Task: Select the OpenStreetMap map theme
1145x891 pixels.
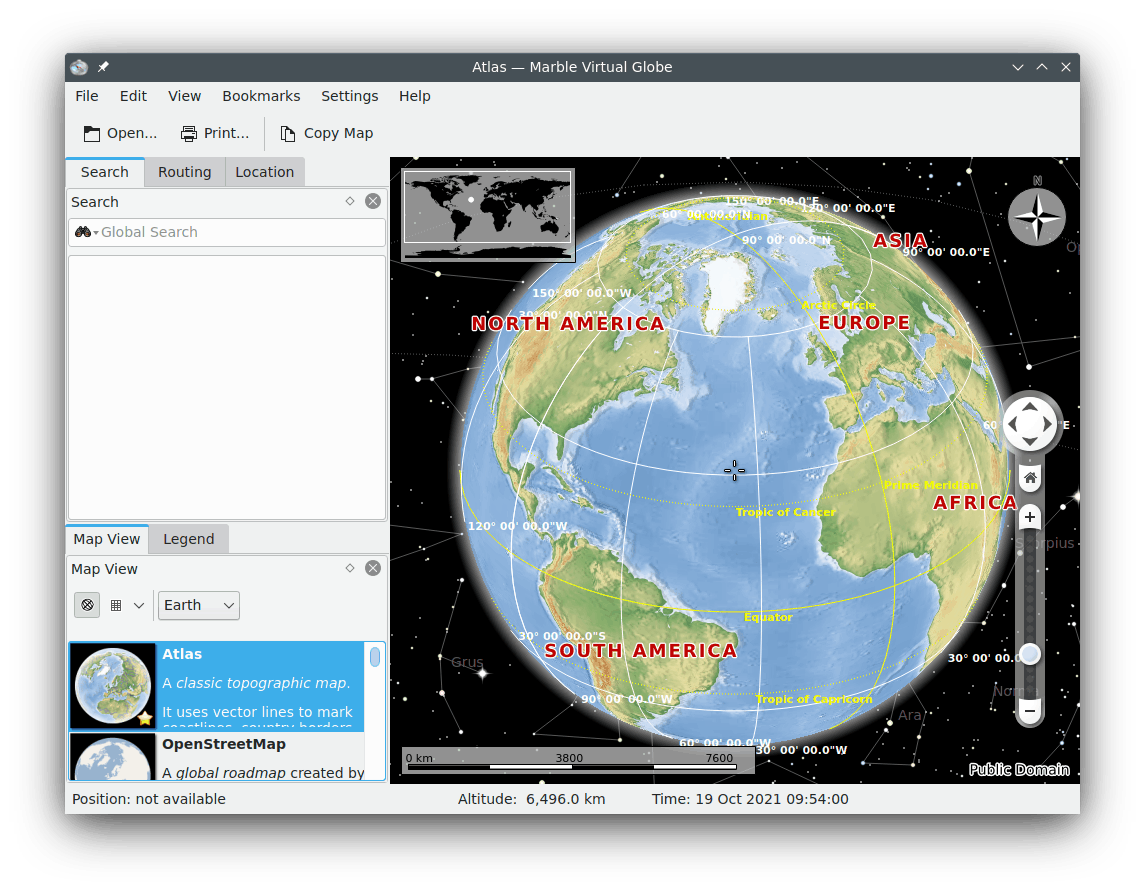Action: 217,756
